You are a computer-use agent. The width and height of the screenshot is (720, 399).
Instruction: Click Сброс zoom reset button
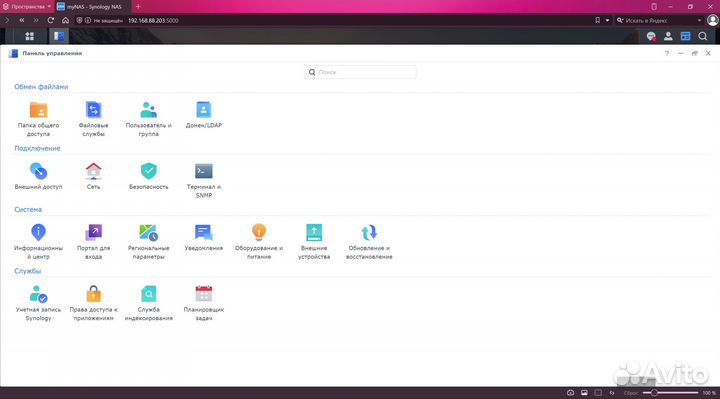tap(631, 393)
